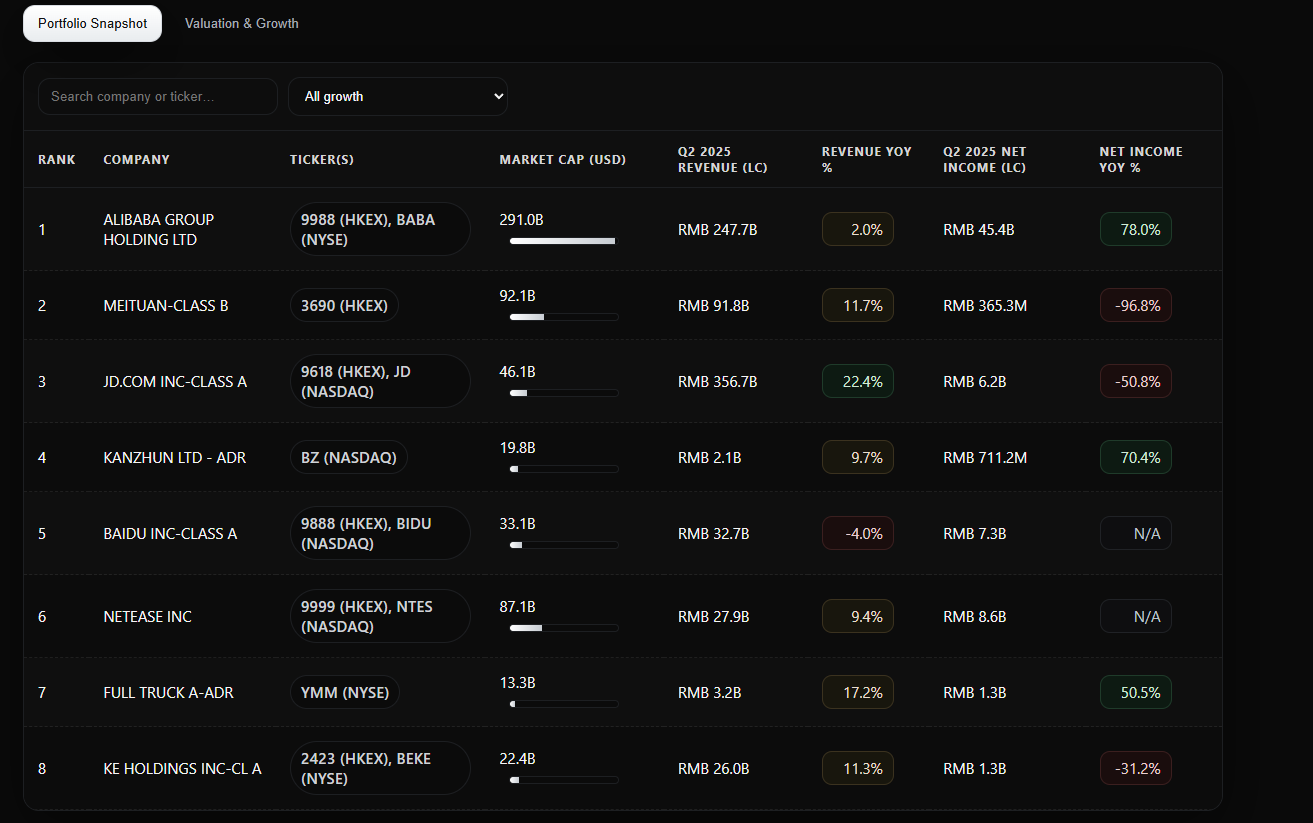Click the RMB 2.1B revenue cell
The width and height of the screenshot is (1313, 823).
[x=710, y=458]
